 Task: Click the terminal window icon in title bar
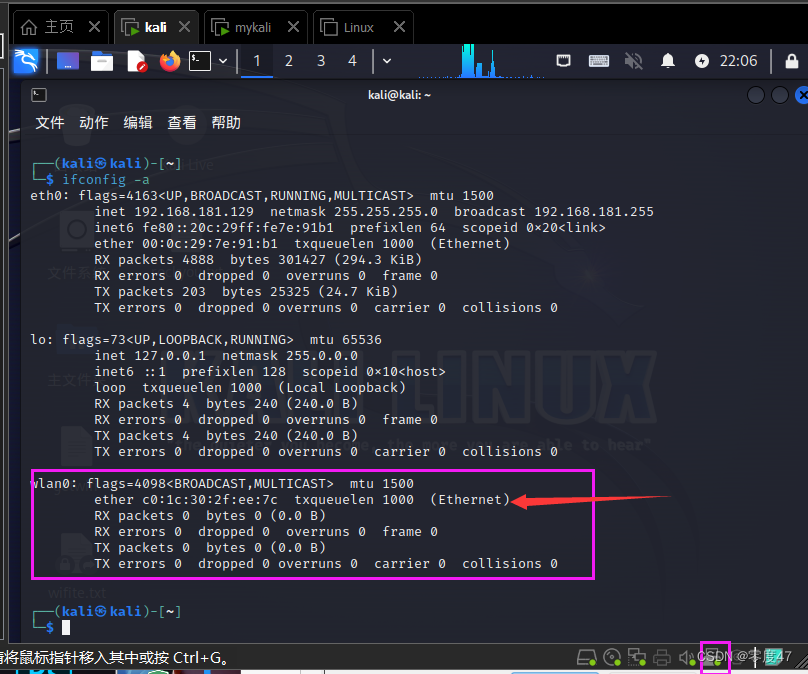(x=39, y=95)
